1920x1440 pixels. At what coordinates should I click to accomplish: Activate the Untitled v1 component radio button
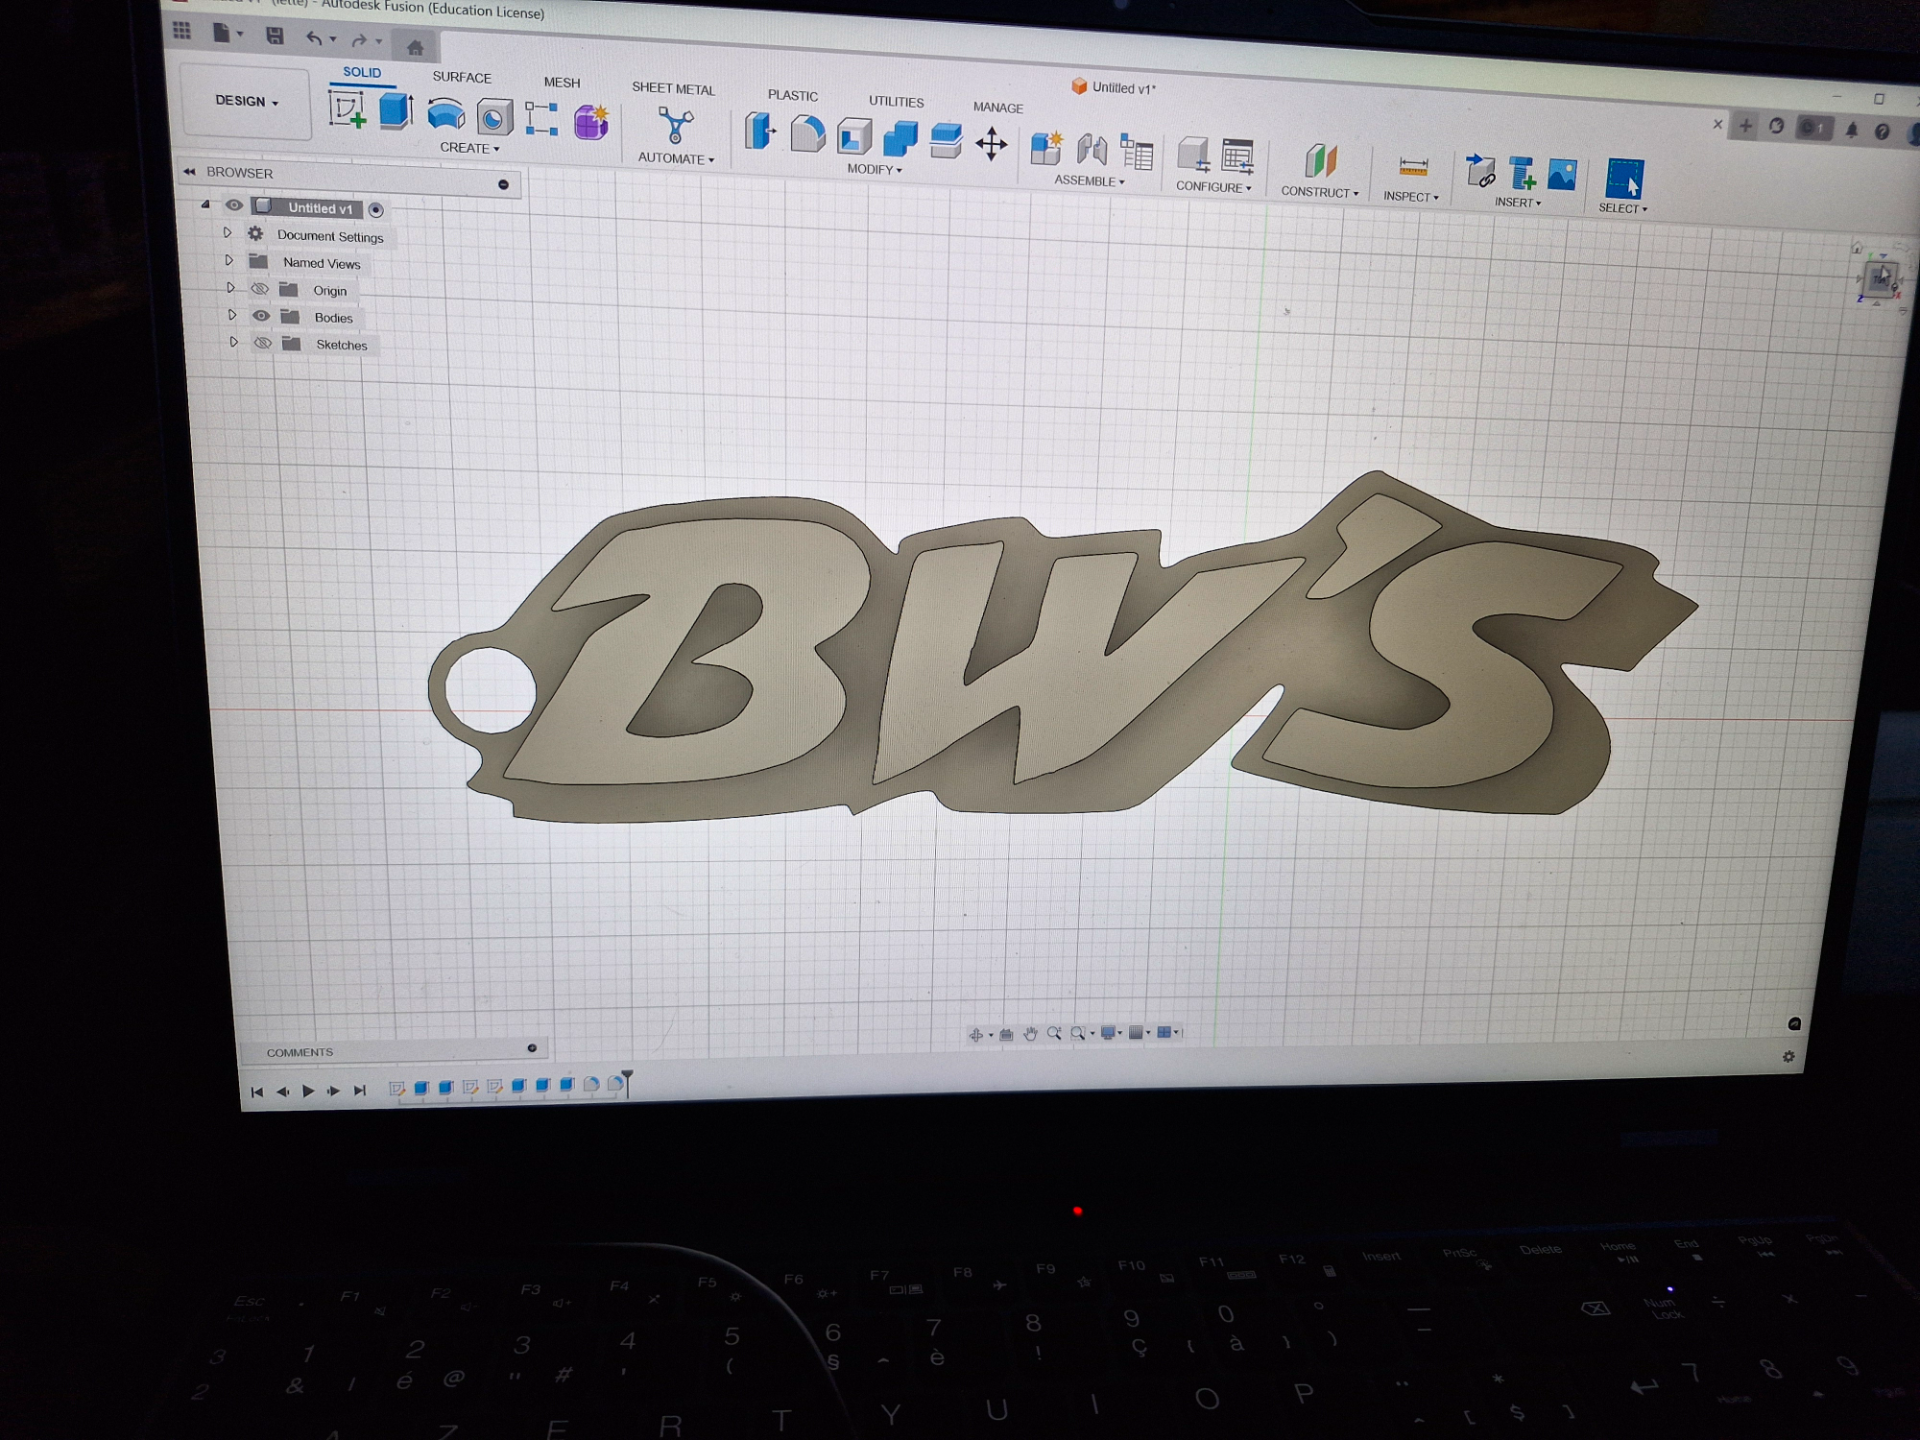[376, 210]
